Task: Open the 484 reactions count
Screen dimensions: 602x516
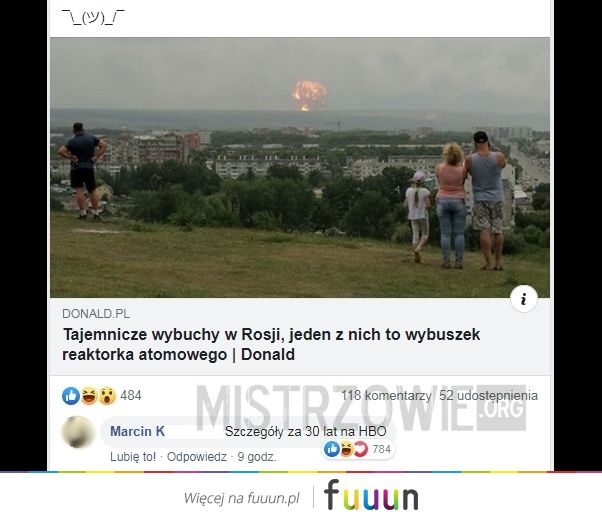Action: coord(131,395)
